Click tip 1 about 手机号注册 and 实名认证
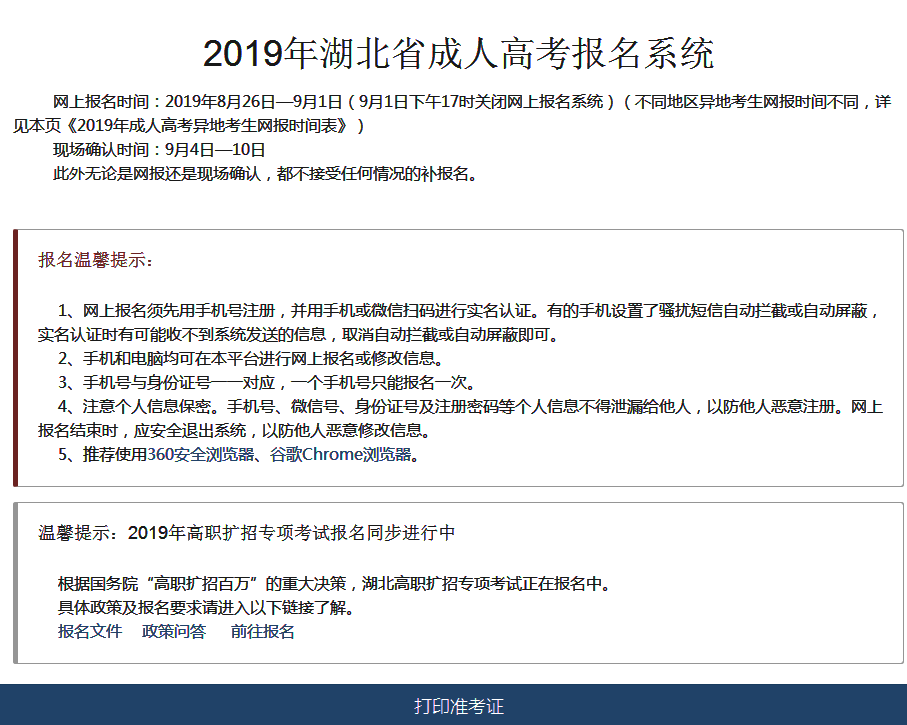The height and width of the screenshot is (725, 907). point(458,322)
